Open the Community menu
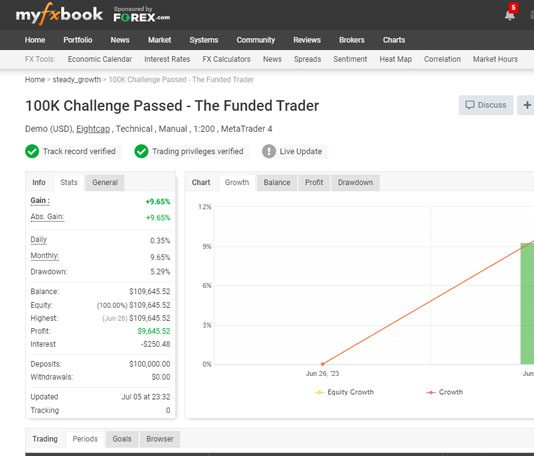The image size is (534, 456). 256,40
